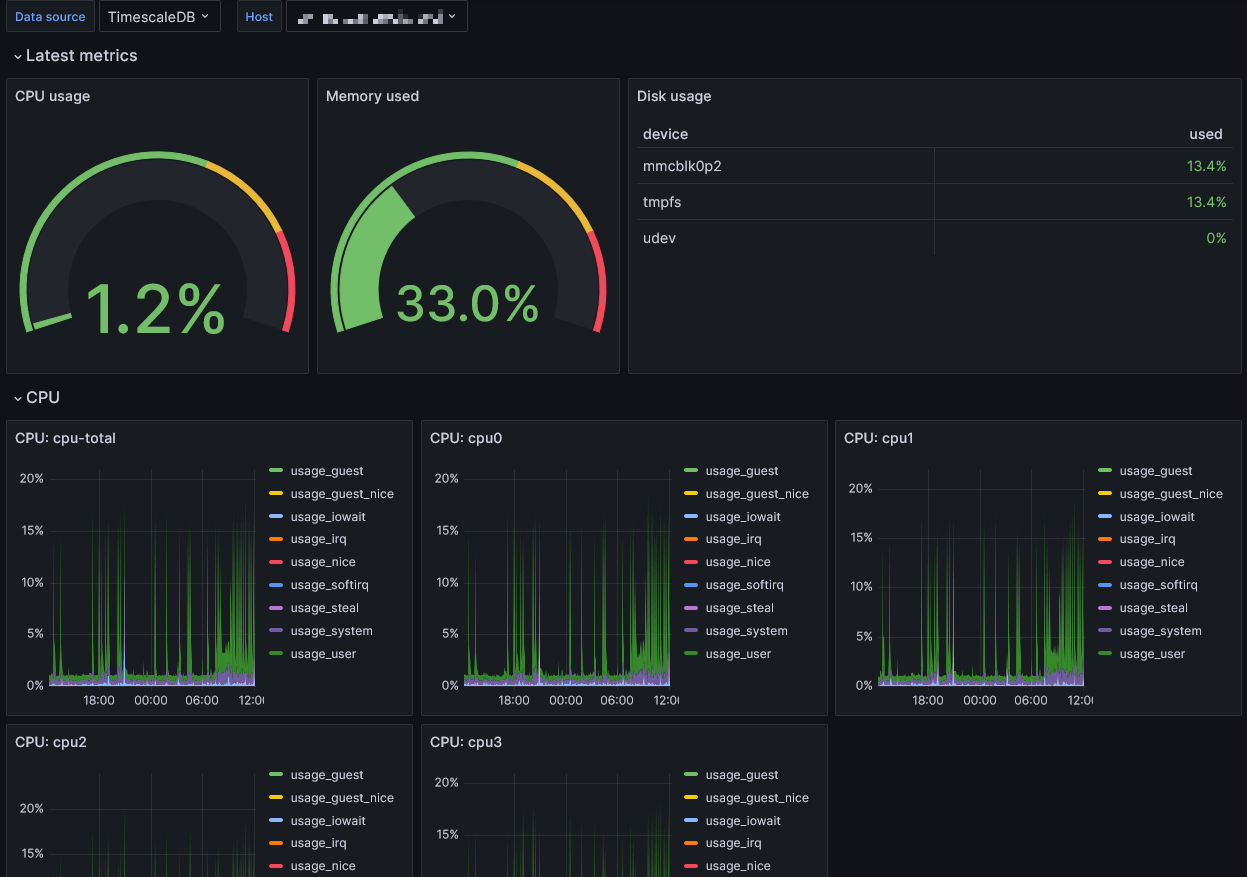Isolate usage_guest_nice series in cpu0 legend
Image resolution: width=1247 pixels, height=877 pixels.
pyautogui.click(x=757, y=494)
